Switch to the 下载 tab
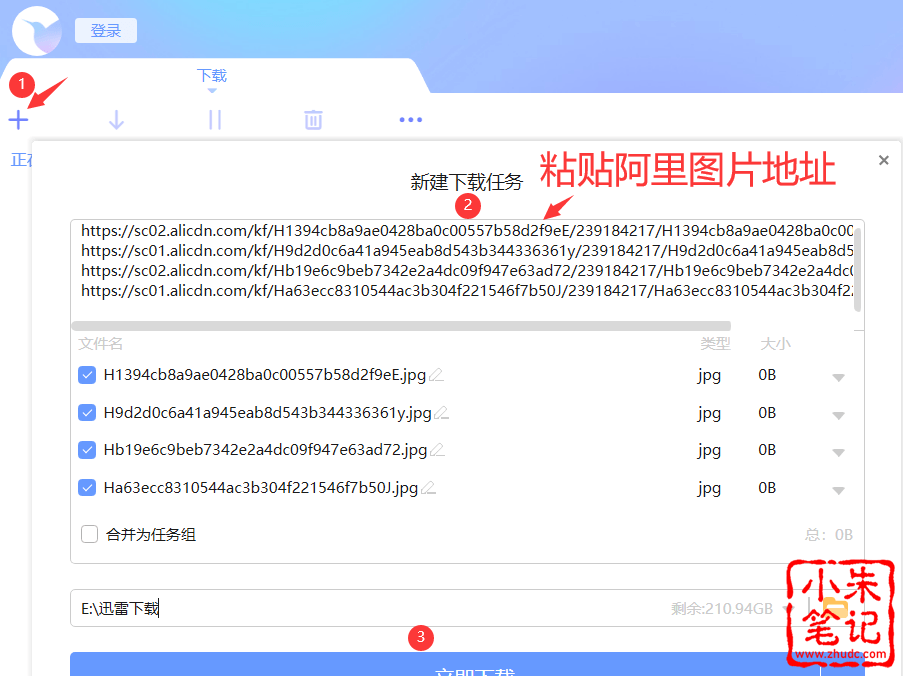 tap(212, 76)
